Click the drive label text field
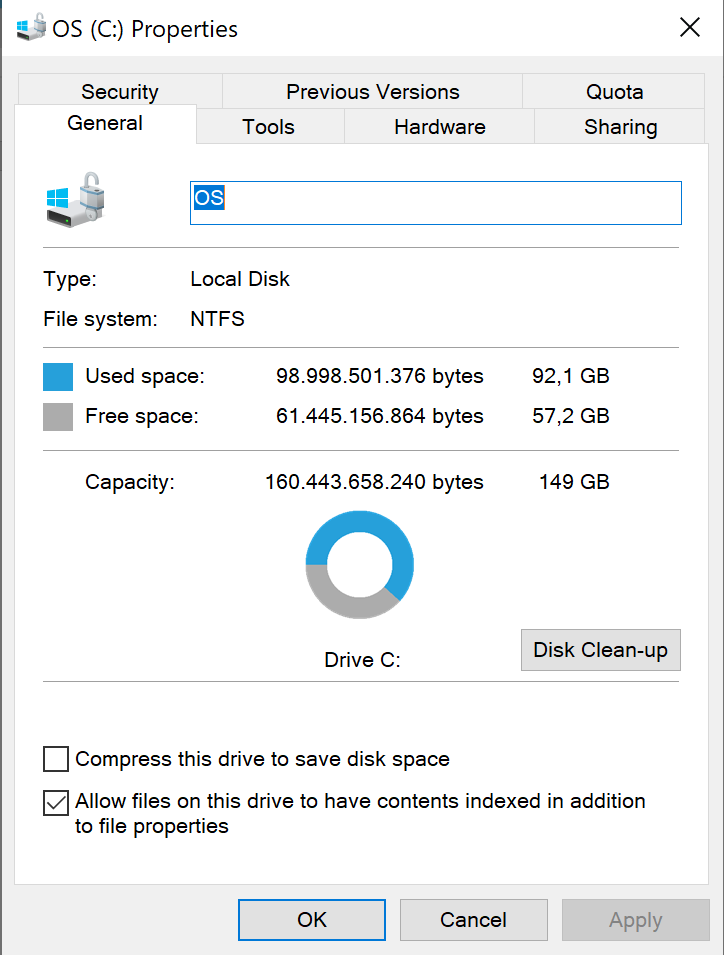This screenshot has height=955, width=724. point(436,203)
